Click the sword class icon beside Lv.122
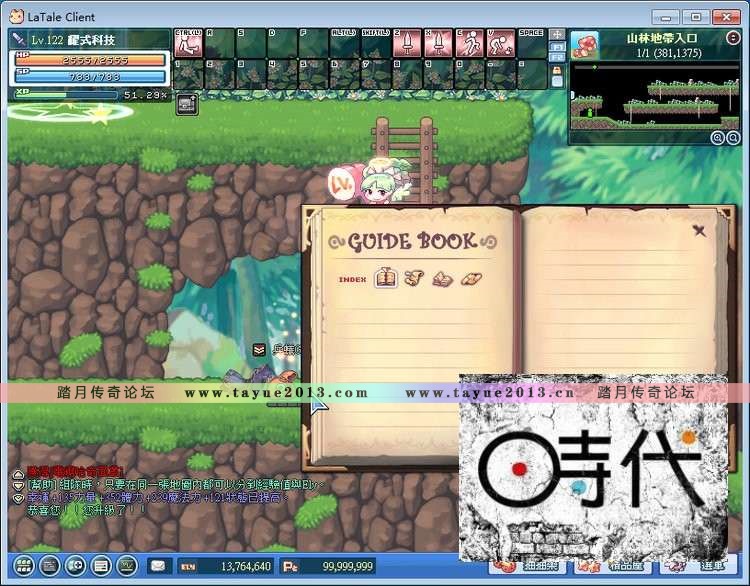The width and height of the screenshot is (750, 586). coord(19,39)
